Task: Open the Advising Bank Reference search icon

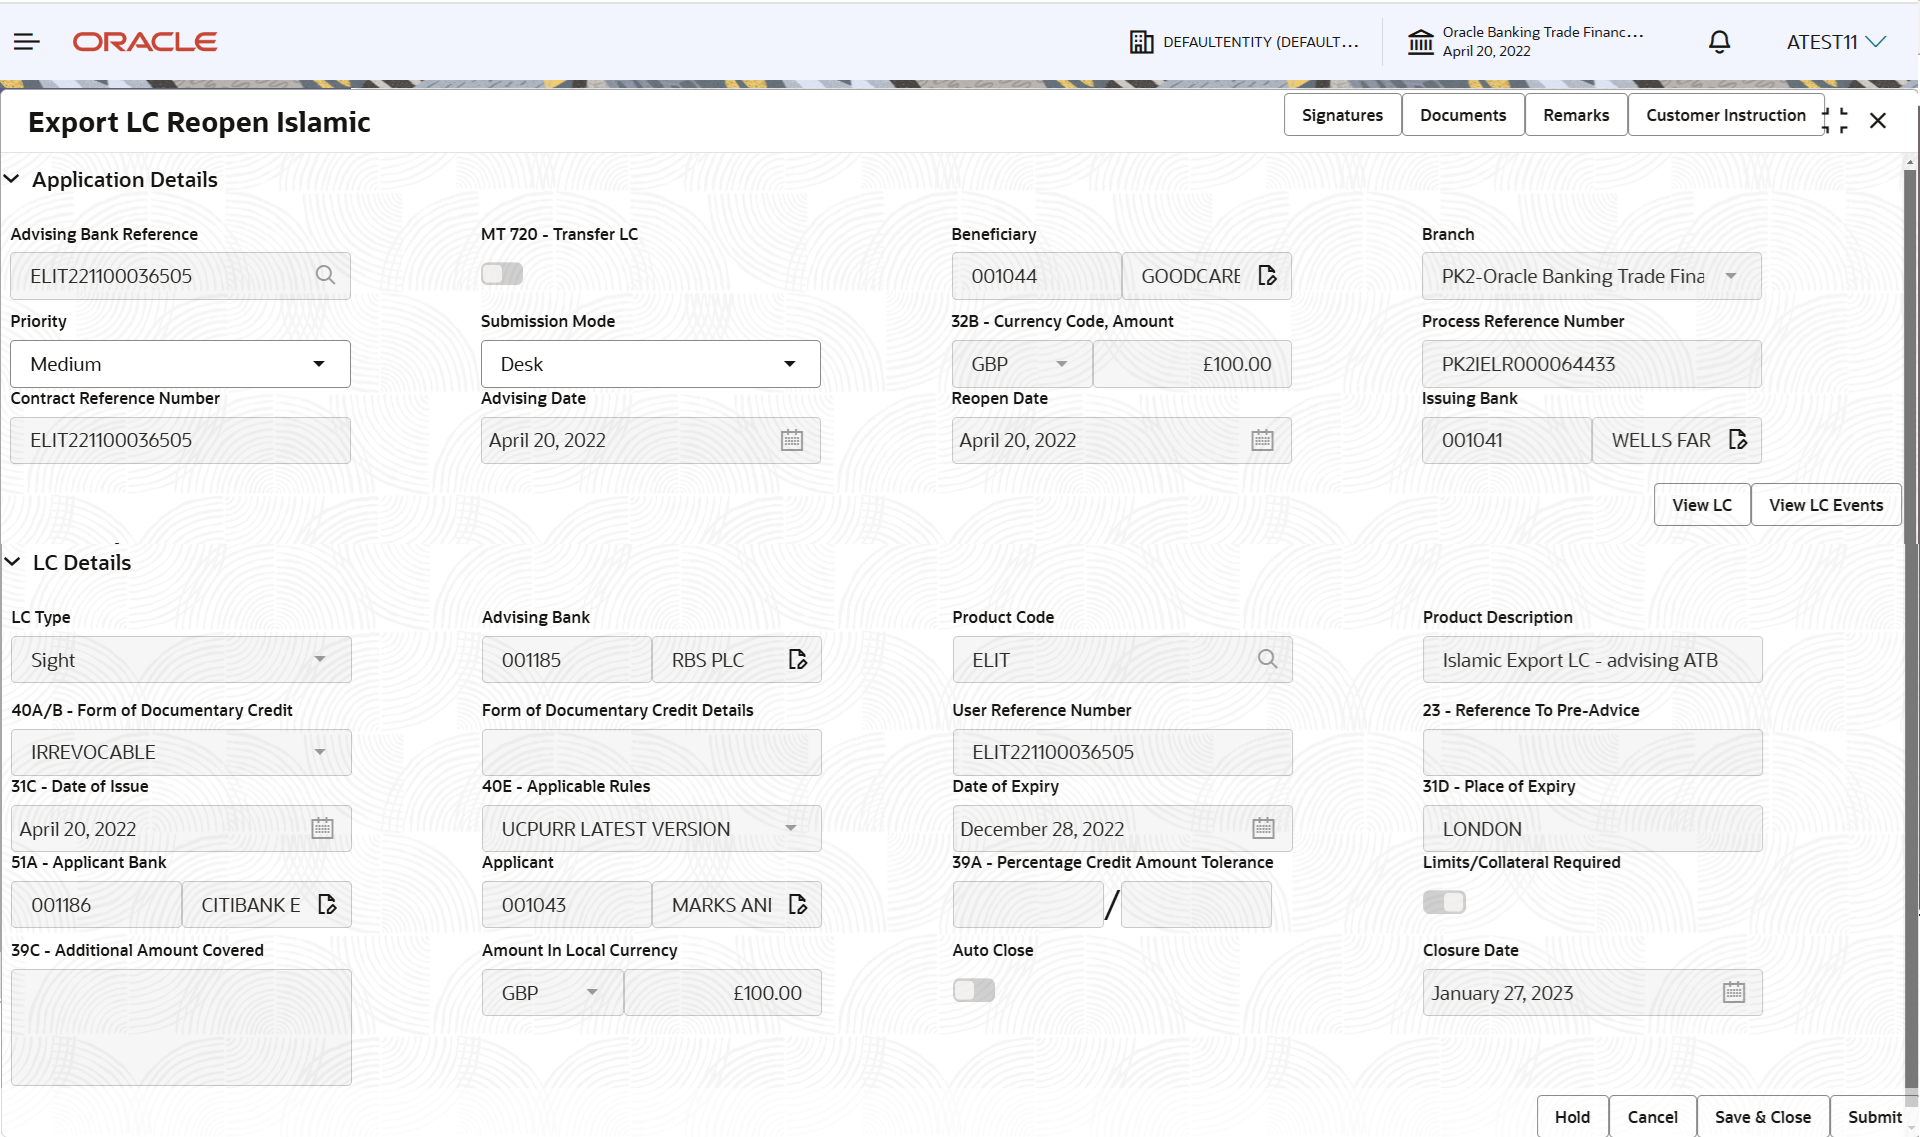Action: pyautogui.click(x=326, y=275)
